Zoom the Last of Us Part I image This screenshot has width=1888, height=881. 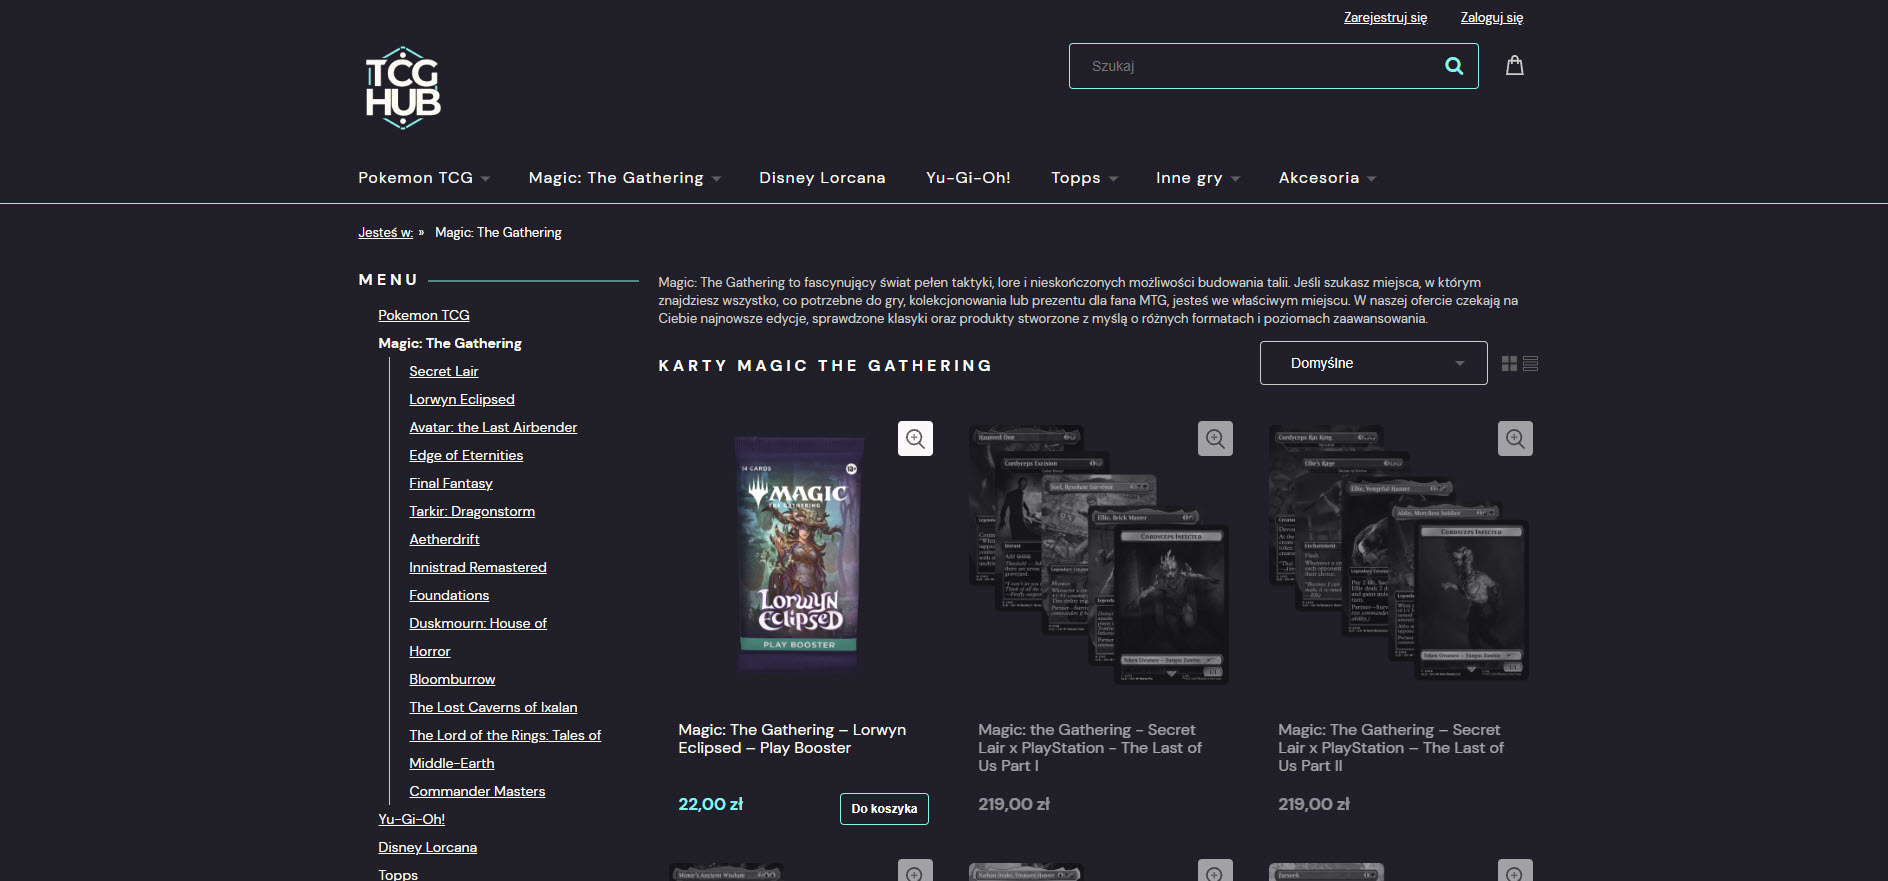(x=1215, y=438)
